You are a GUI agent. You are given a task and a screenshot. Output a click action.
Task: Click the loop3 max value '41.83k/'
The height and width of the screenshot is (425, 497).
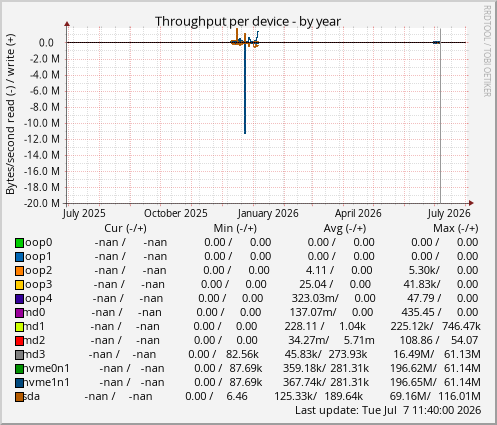[x=422, y=284]
